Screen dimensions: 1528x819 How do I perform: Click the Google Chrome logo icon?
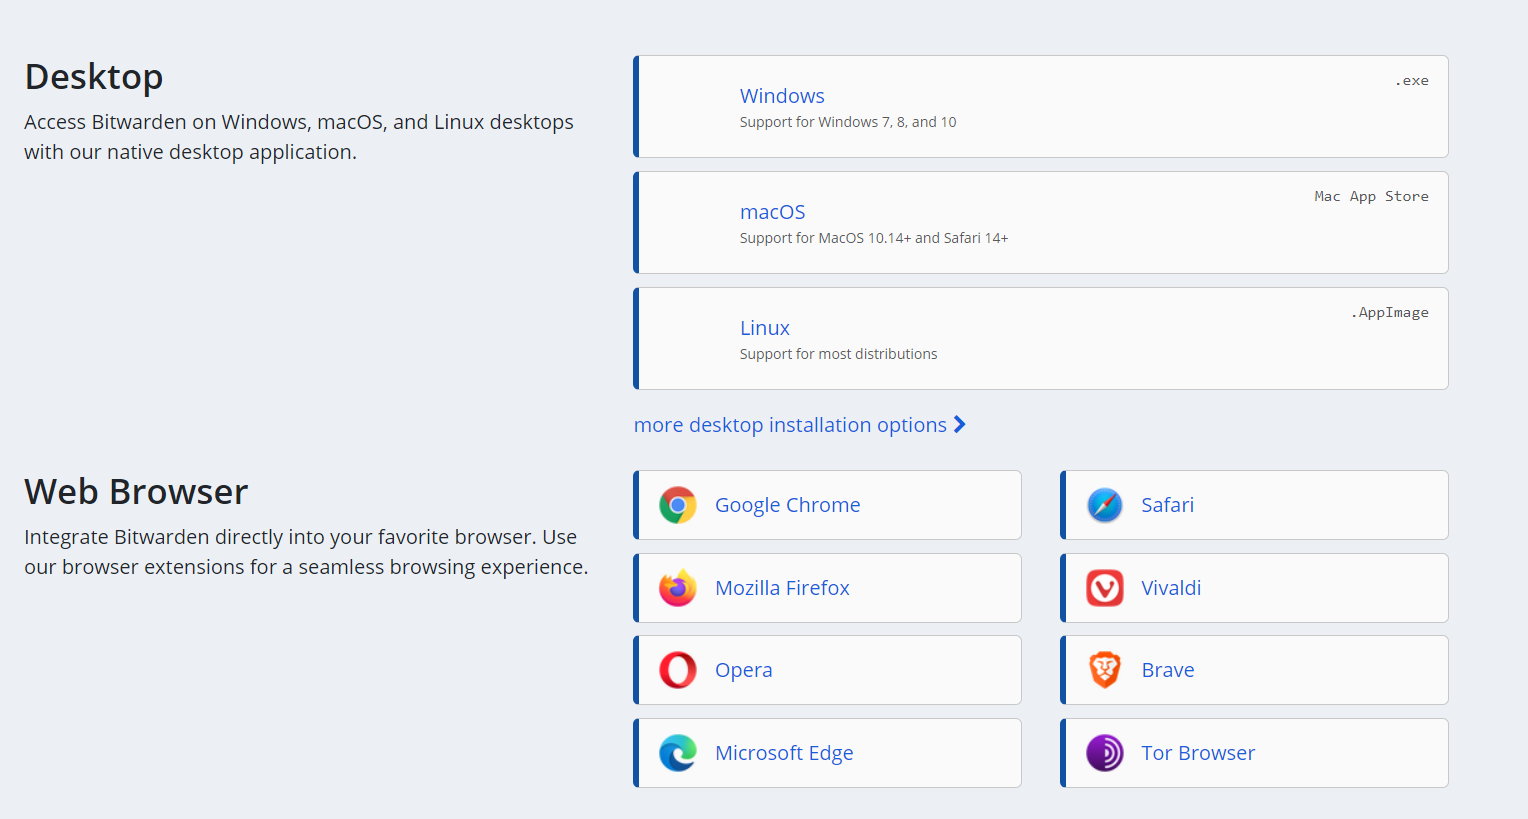click(x=678, y=505)
